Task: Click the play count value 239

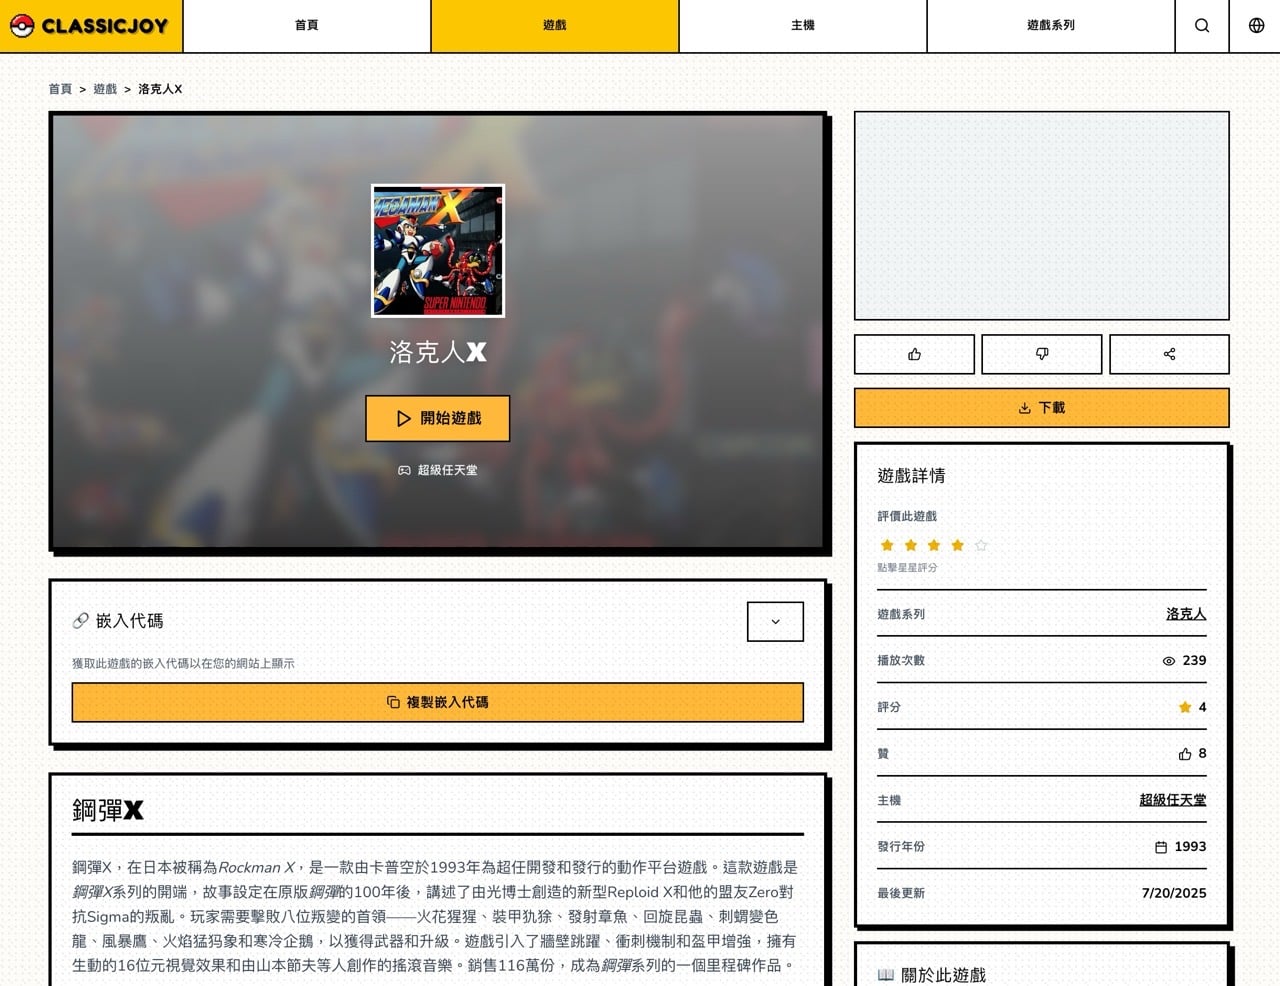Action: [x=1194, y=660]
